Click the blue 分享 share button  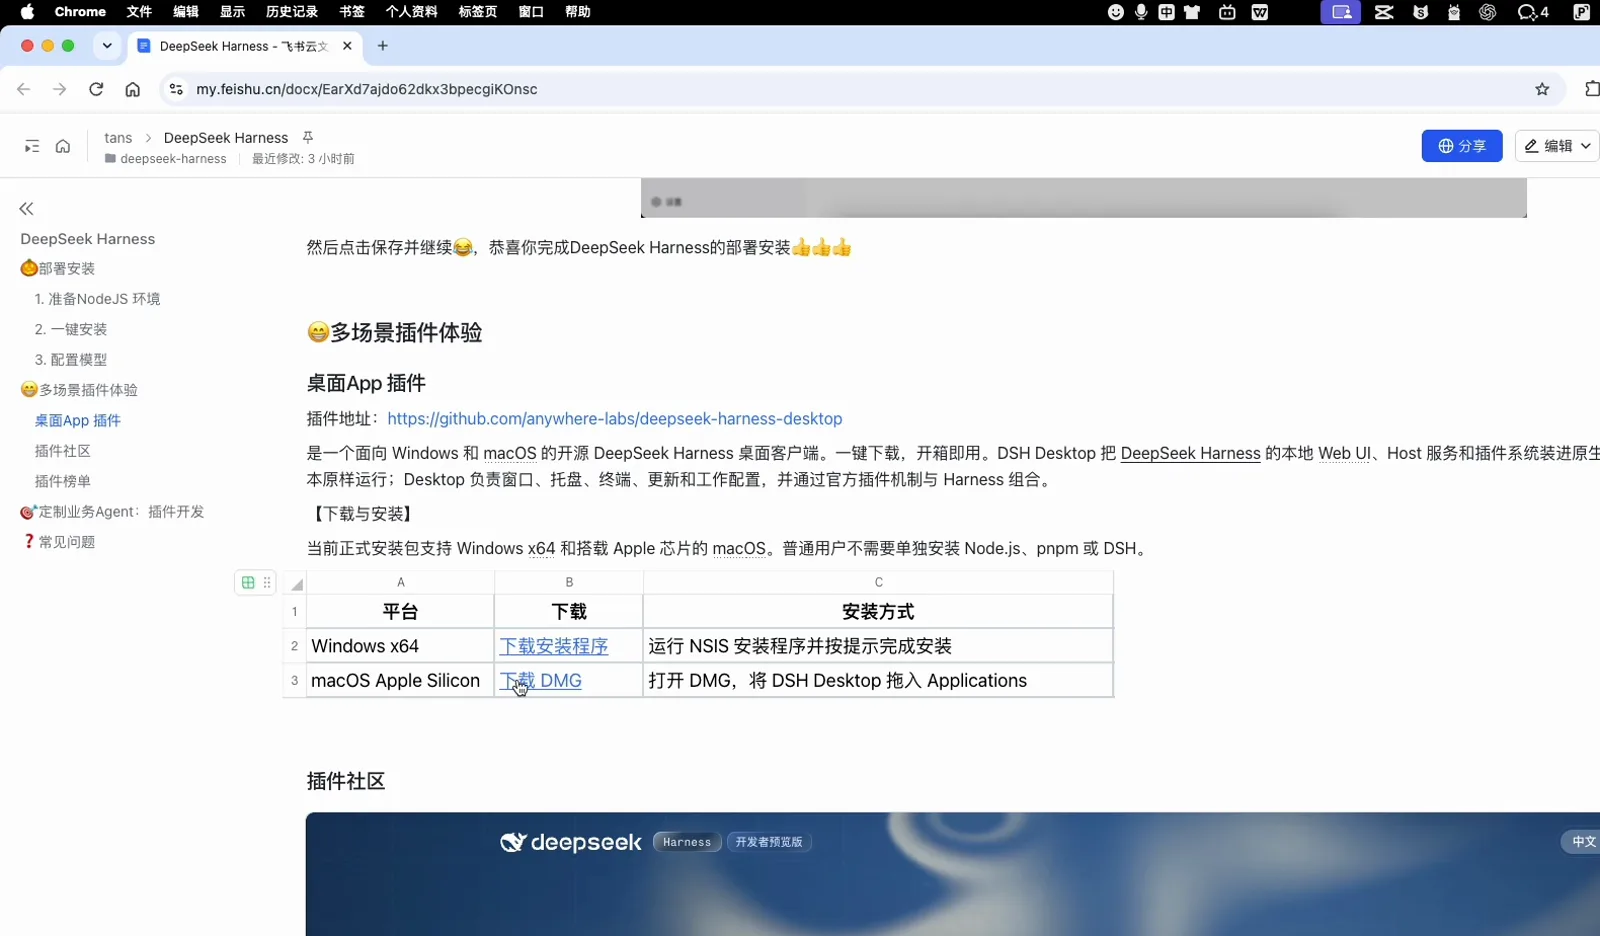[x=1462, y=146]
